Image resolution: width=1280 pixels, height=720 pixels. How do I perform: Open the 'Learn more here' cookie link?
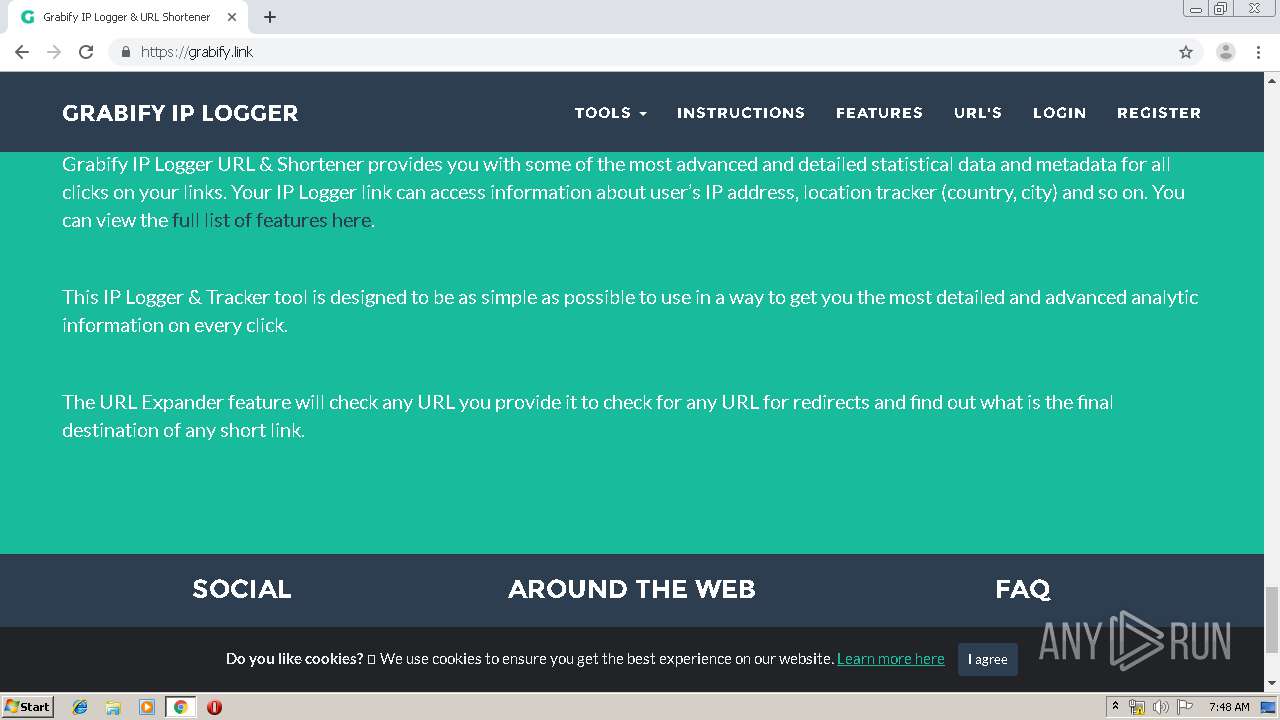(890, 659)
